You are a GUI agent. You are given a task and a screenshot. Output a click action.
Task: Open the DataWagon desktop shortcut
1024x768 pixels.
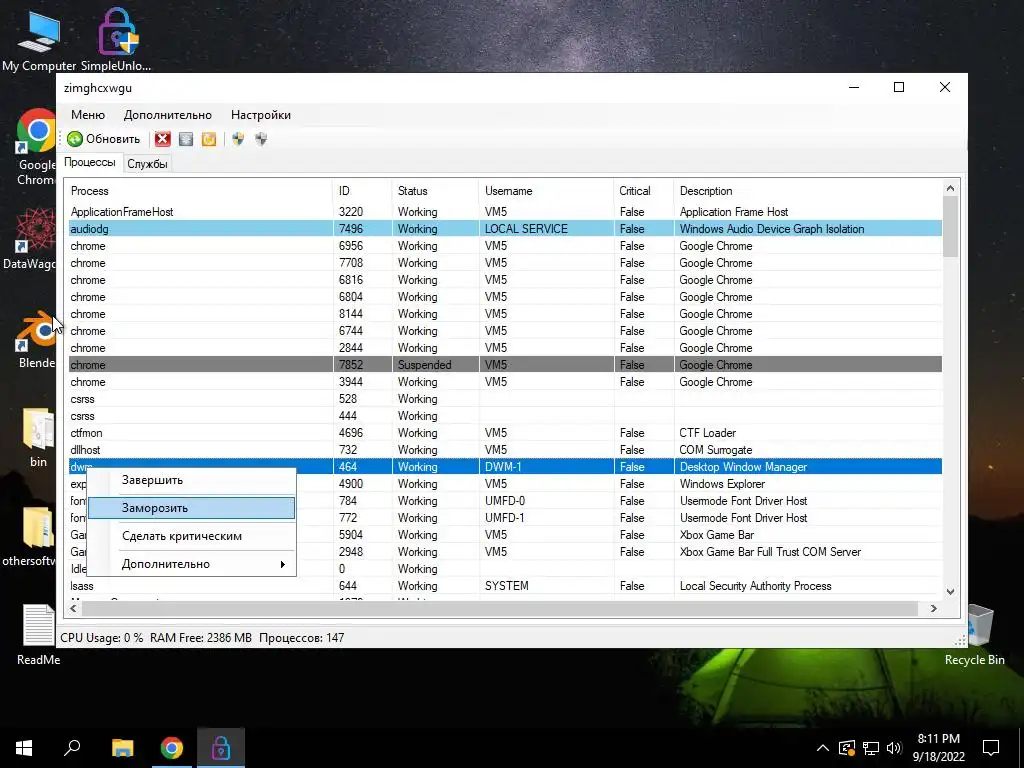pyautogui.click(x=29, y=238)
